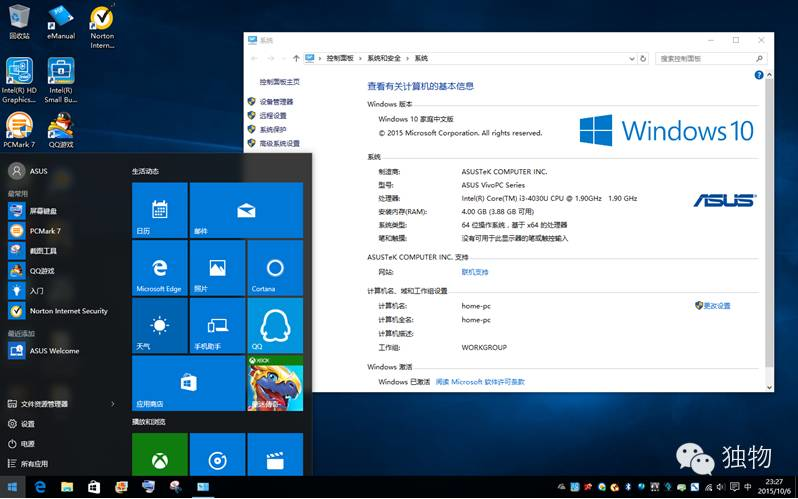Viewport: 798px width, 499px height.
Task: Open Norton Internet Security from Start list
Action: [68, 311]
